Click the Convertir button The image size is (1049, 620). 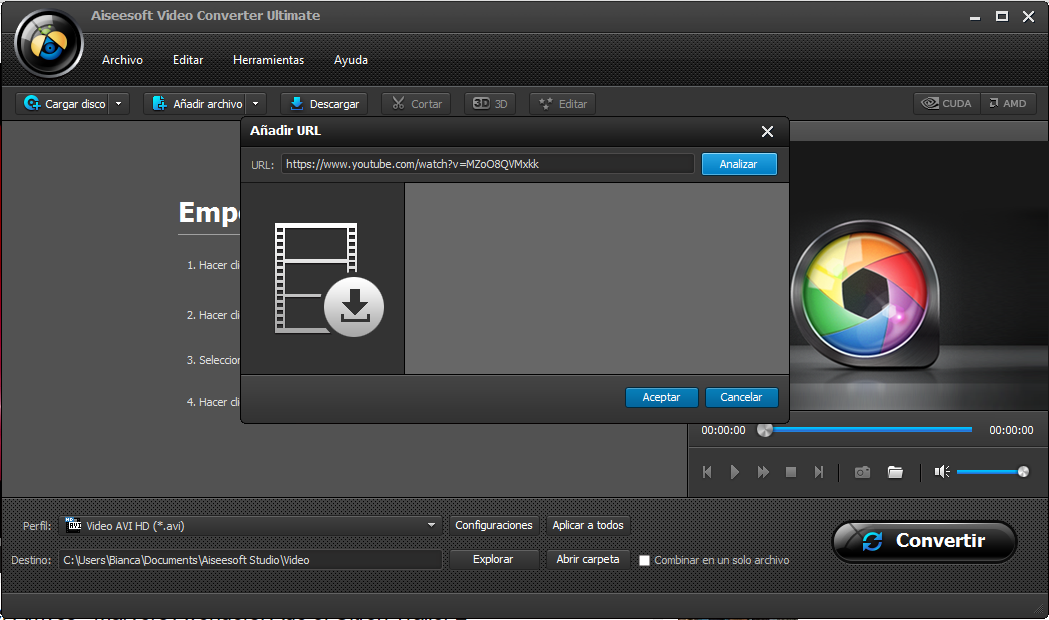[925, 541]
